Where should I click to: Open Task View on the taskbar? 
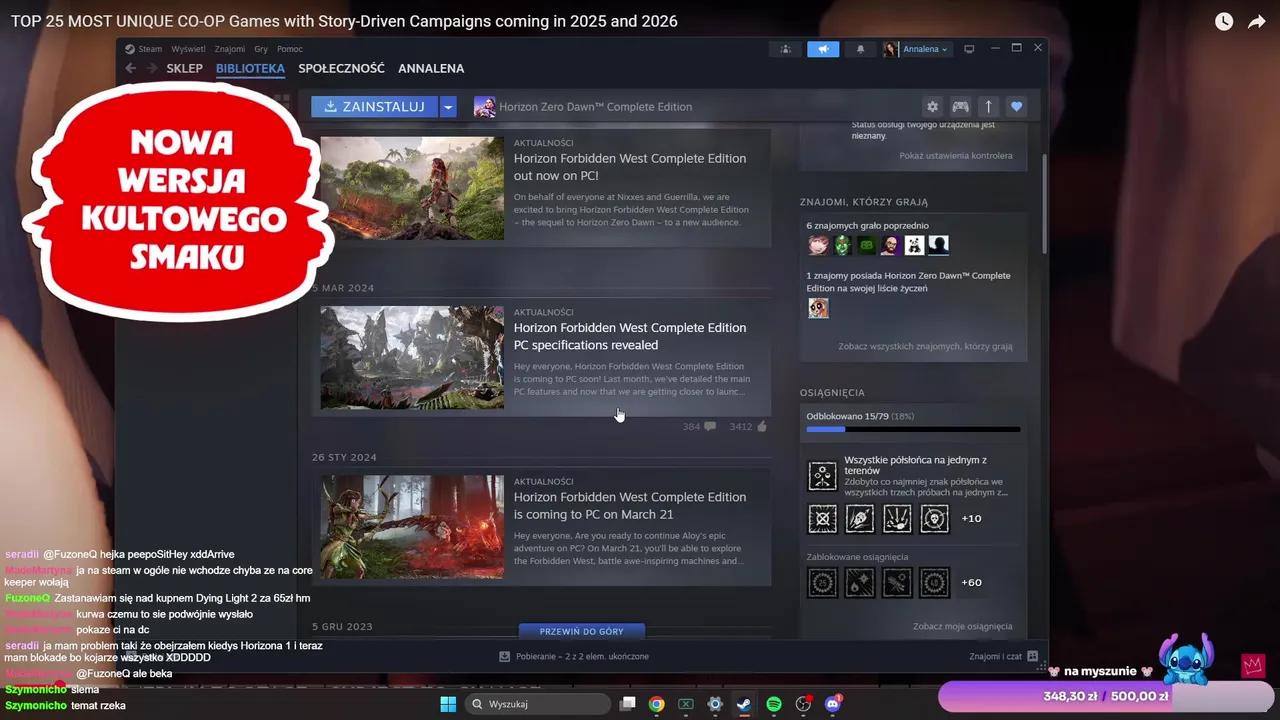[x=627, y=704]
